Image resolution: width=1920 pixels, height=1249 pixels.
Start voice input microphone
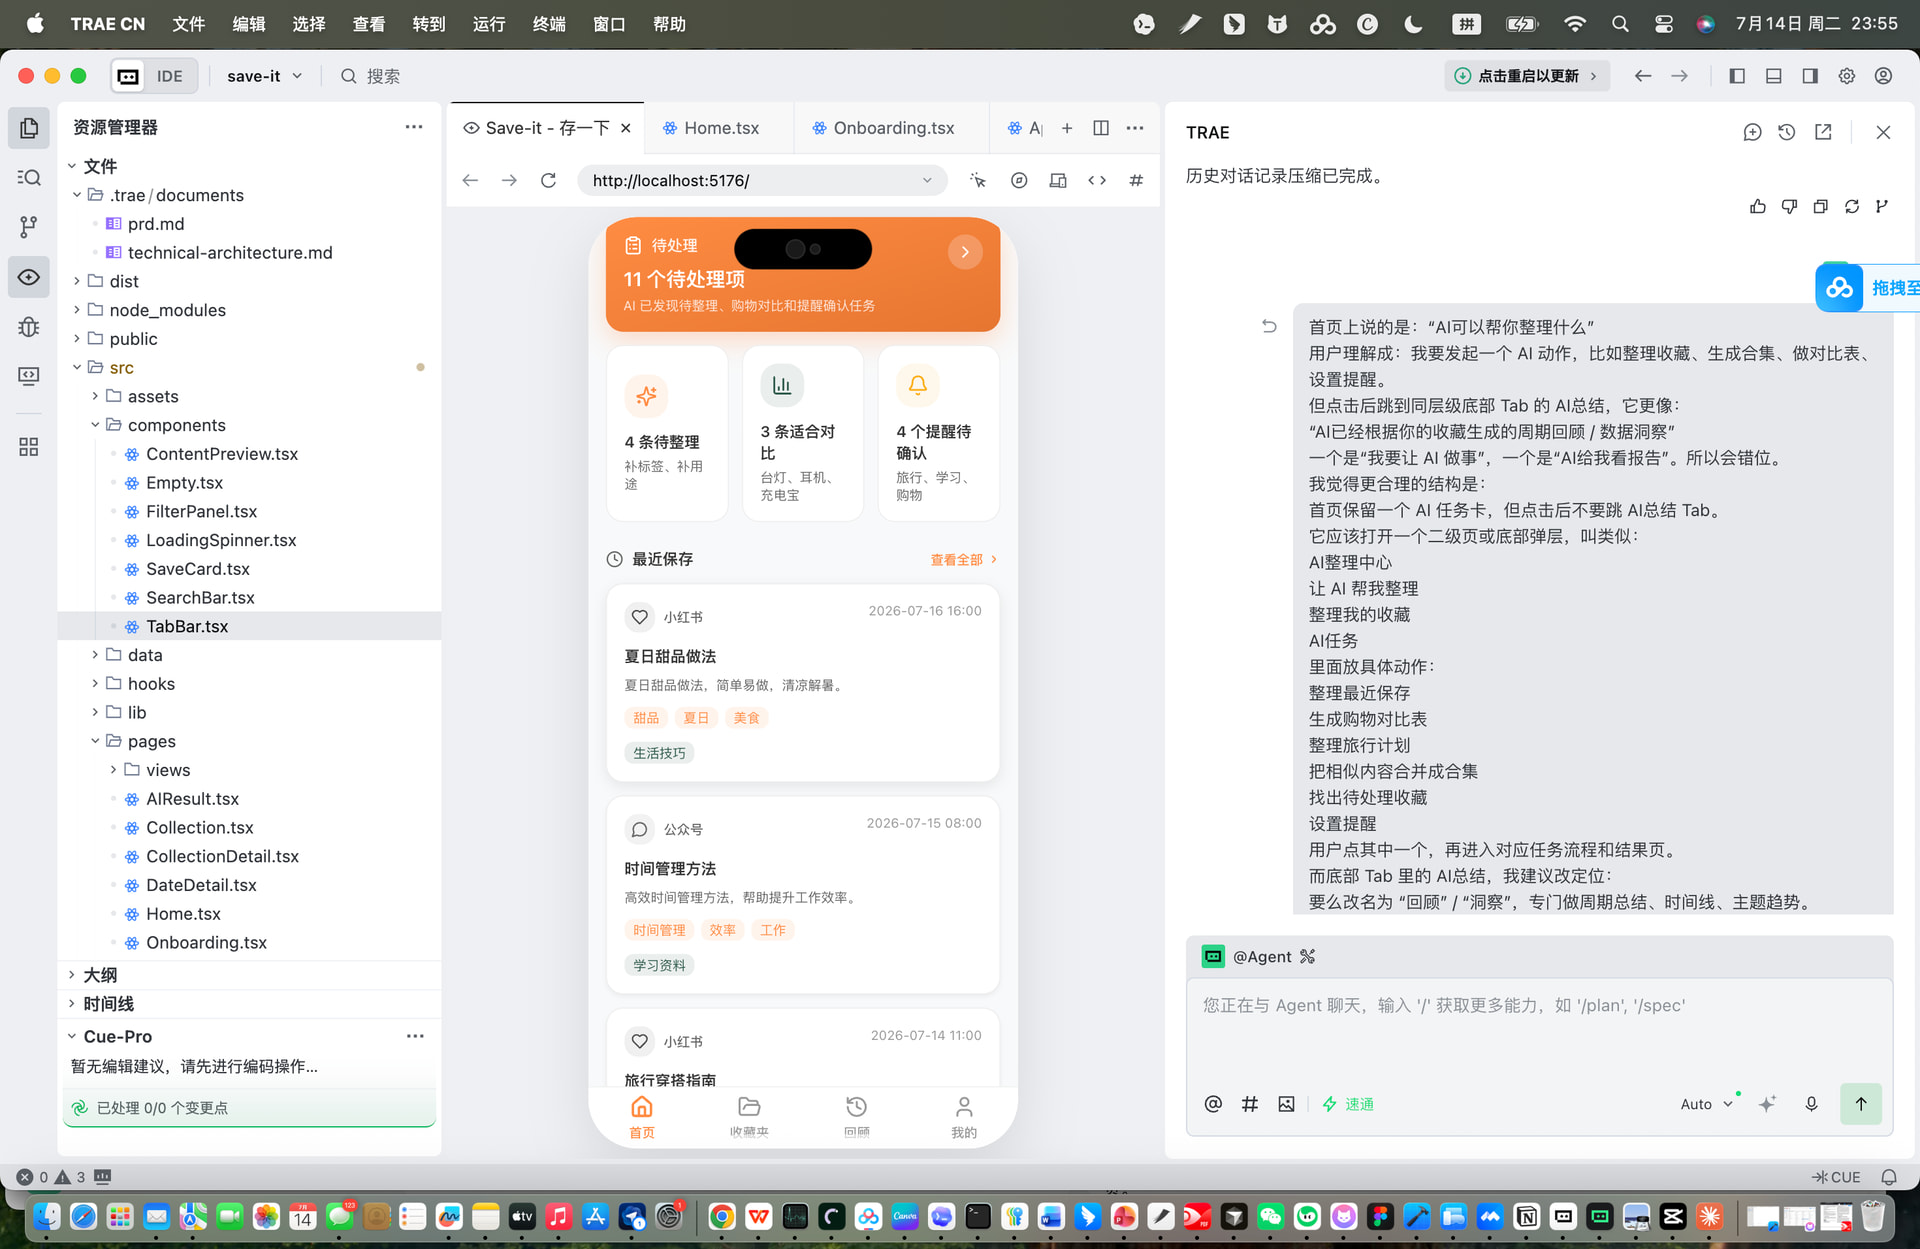pyautogui.click(x=1811, y=1104)
